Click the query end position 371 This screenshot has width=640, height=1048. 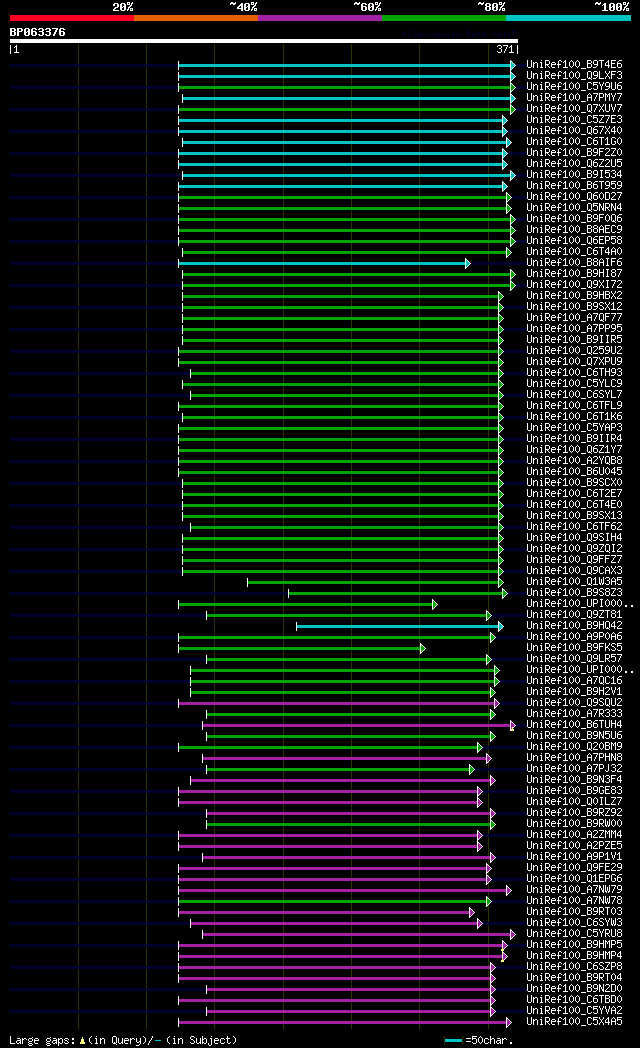click(x=505, y=49)
